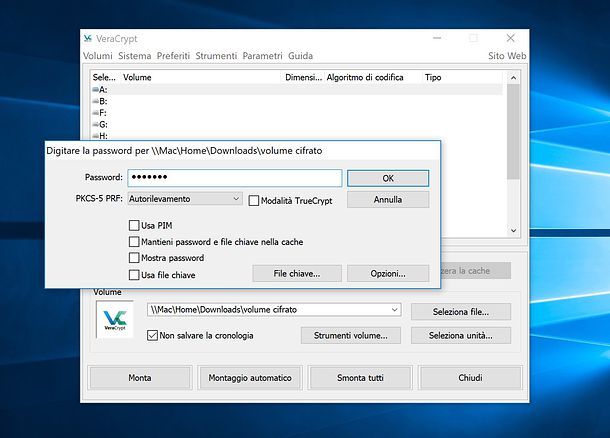The width and height of the screenshot is (610, 438).
Task: Open the PKCS-5 PRF Autorilevamento dropdown
Action: point(185,199)
